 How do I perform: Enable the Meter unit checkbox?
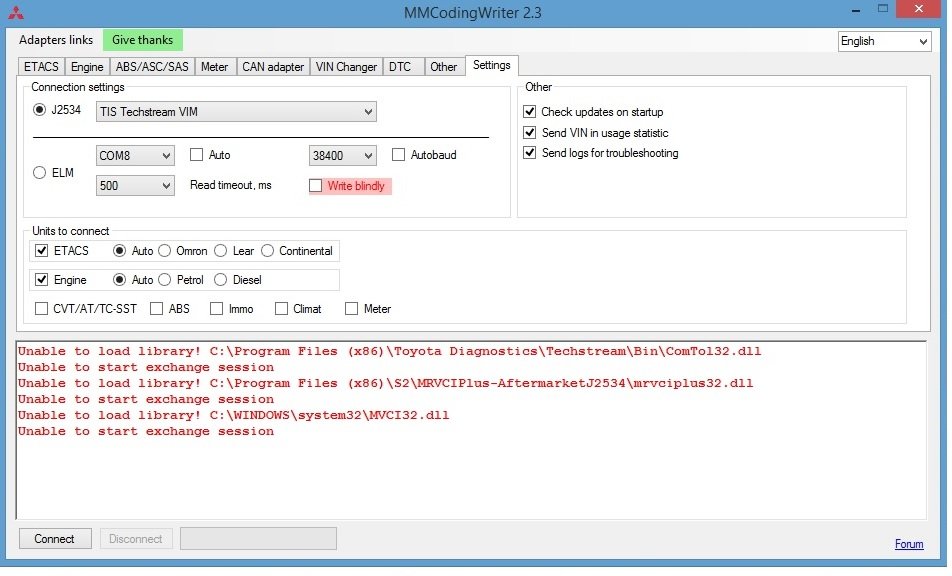(351, 309)
